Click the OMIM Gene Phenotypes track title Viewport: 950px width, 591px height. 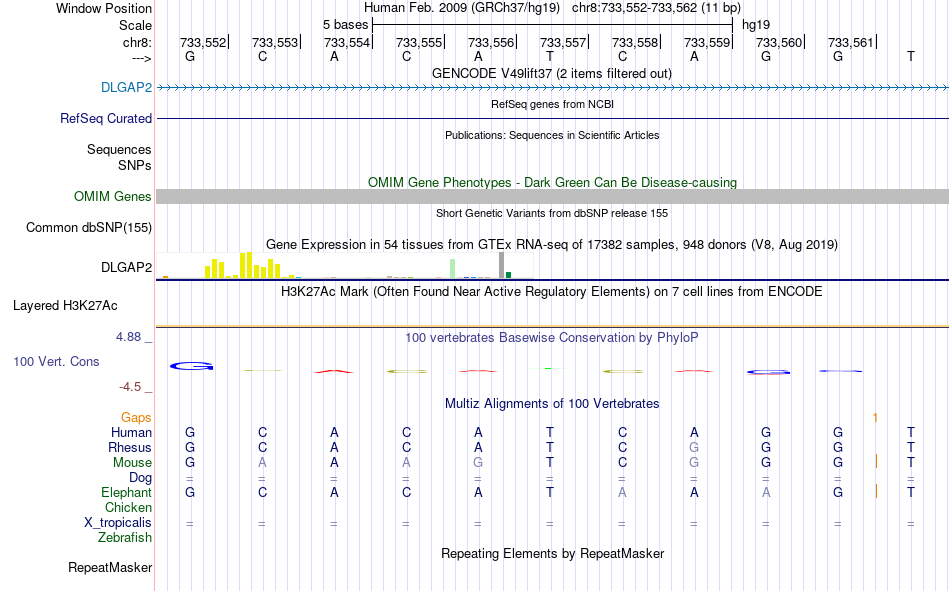tap(552, 182)
